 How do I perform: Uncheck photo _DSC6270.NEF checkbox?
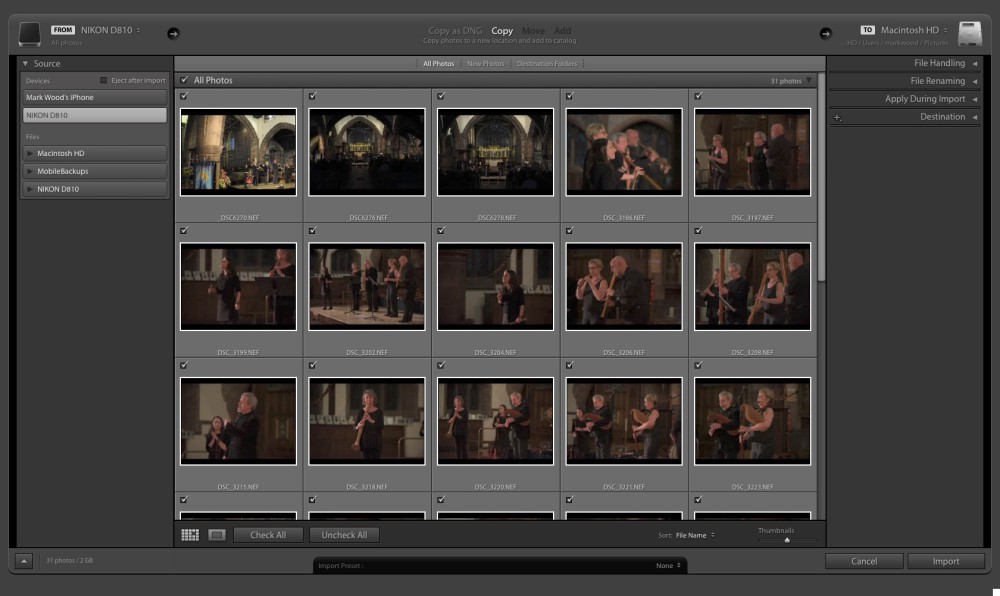pyautogui.click(x=184, y=96)
